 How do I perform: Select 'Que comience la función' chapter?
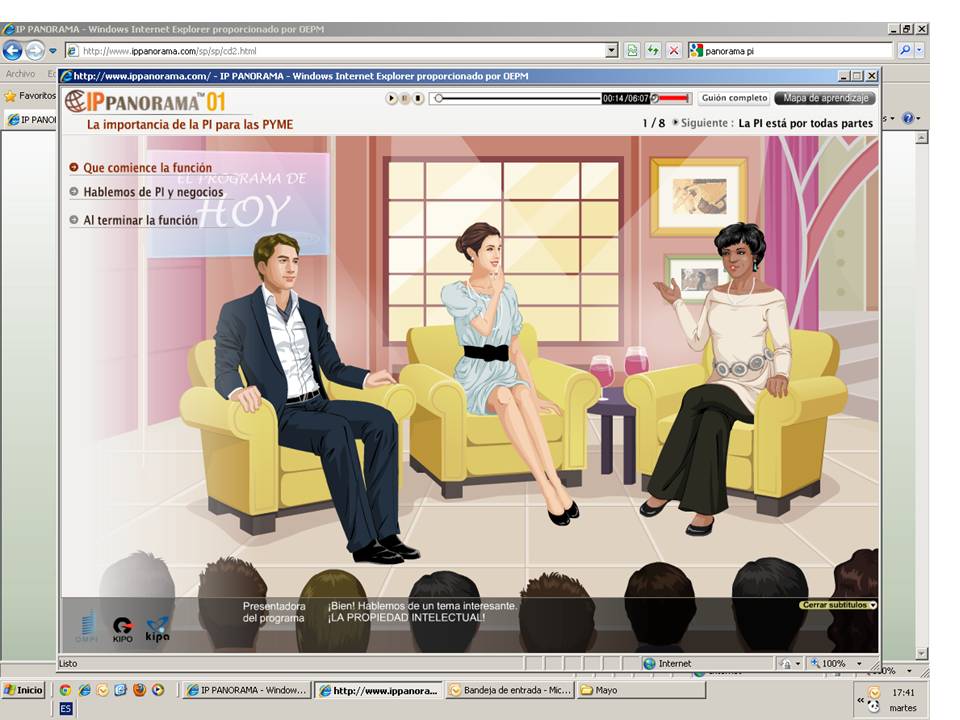(147, 168)
